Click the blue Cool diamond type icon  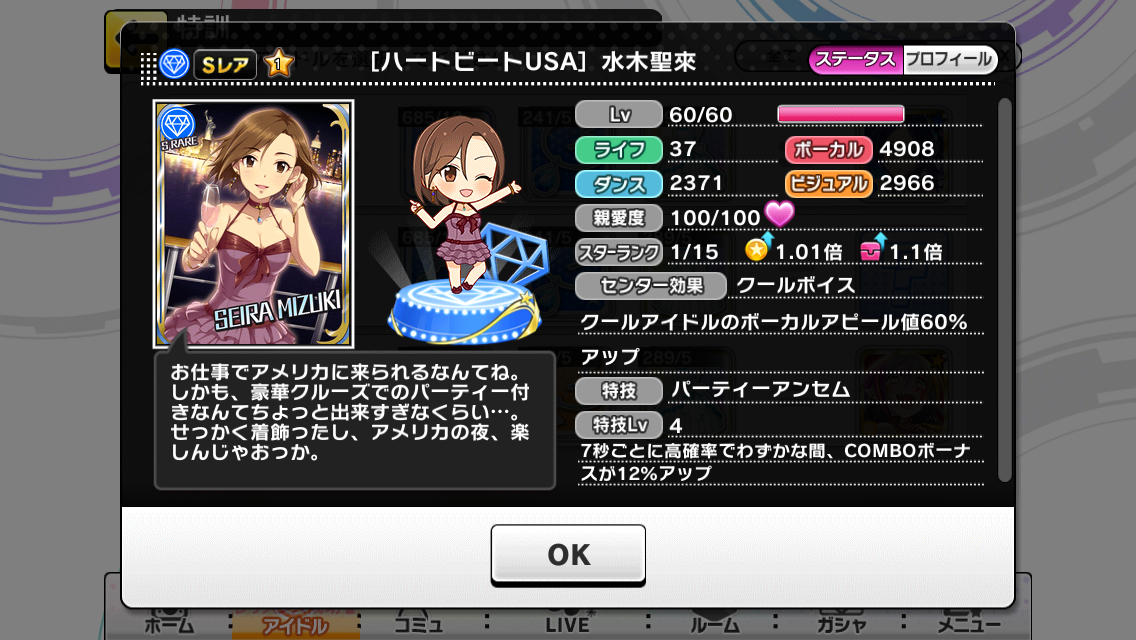click(x=175, y=64)
